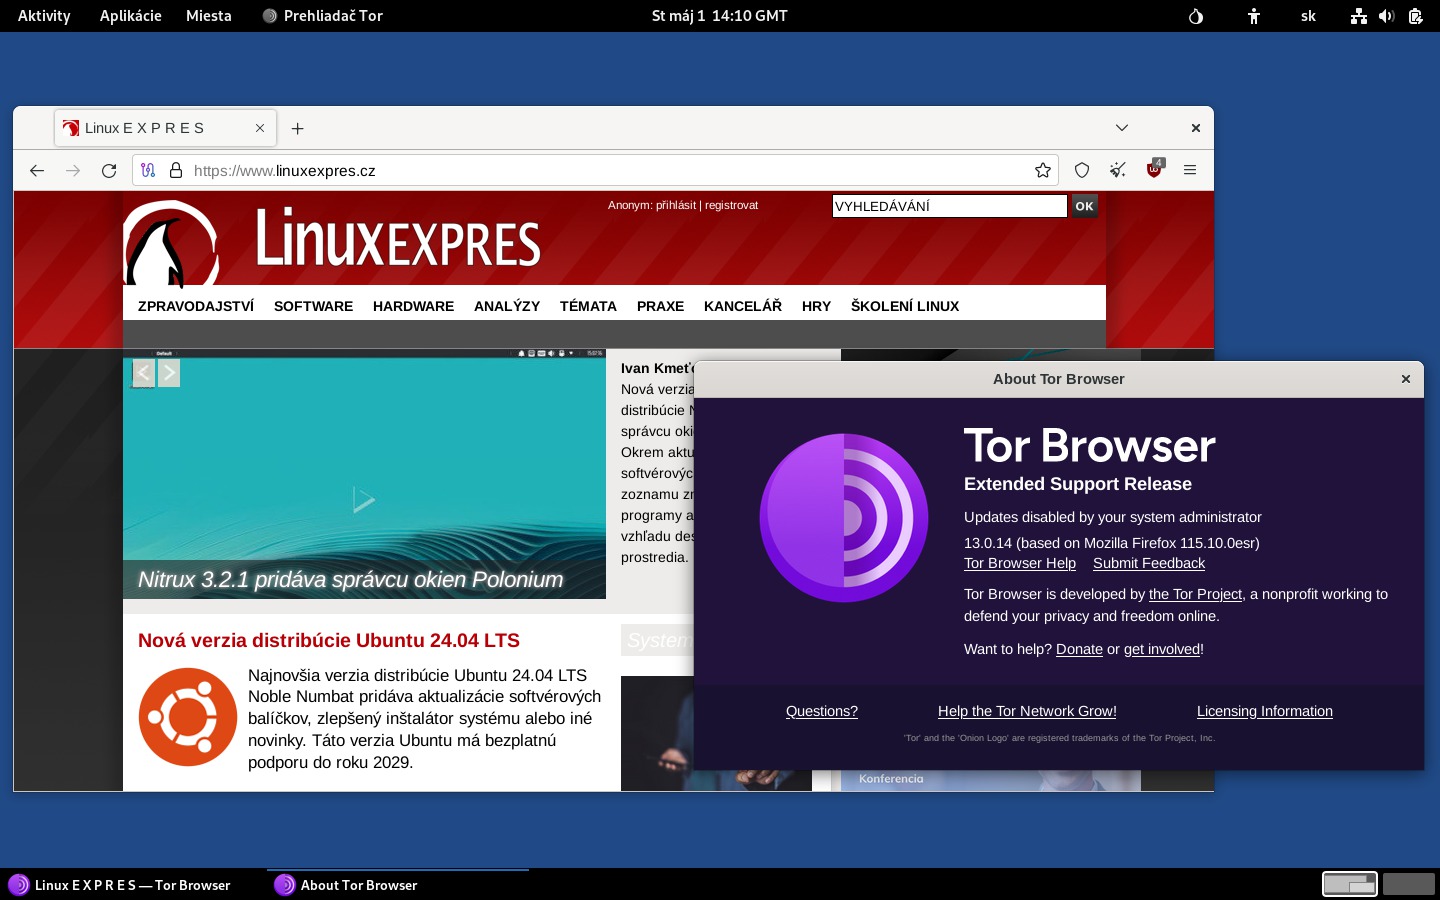The height and width of the screenshot is (900, 1440).
Task: Switch to Linux EXPRES Tor Browser taskbar entry
Action: click(x=132, y=885)
